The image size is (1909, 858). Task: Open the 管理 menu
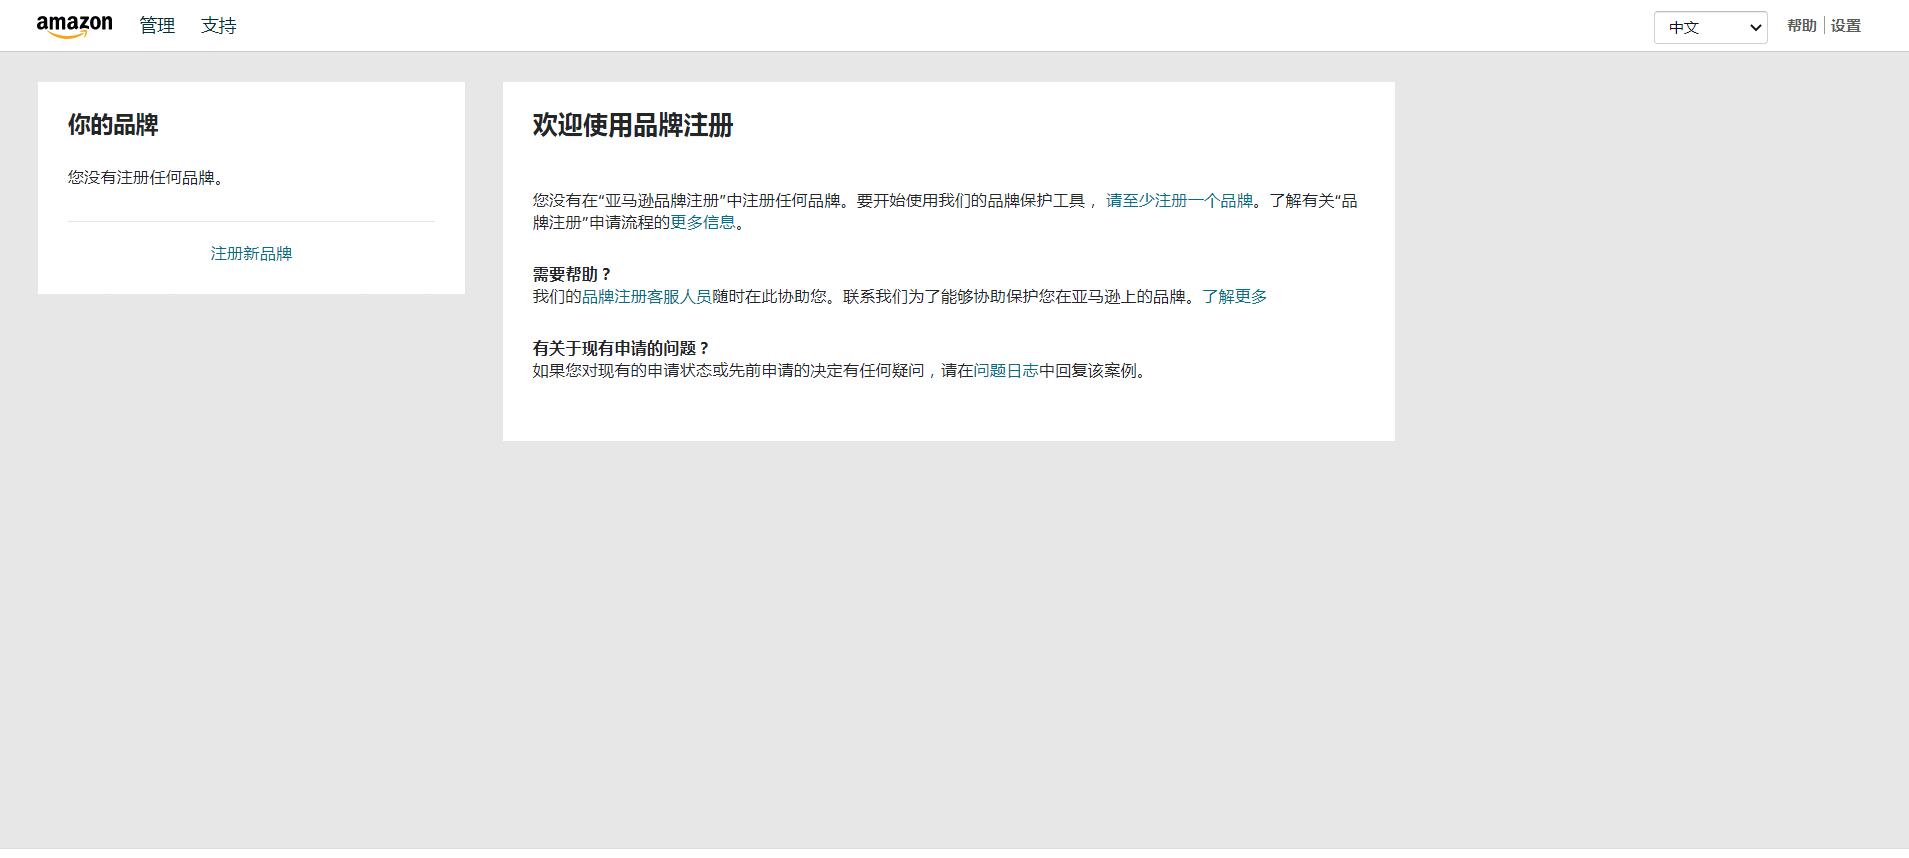(157, 26)
